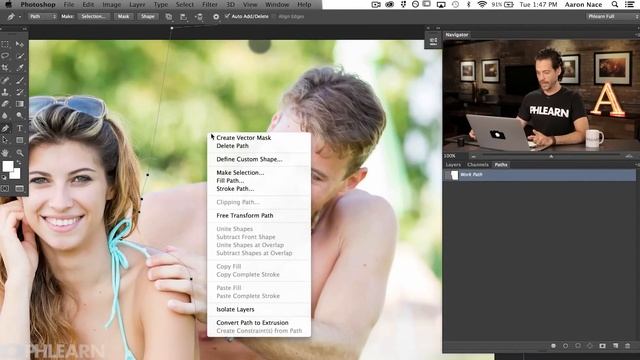This screenshot has height=360, width=640.
Task: Select the Rectangle shape tool
Action: [x=19, y=140]
